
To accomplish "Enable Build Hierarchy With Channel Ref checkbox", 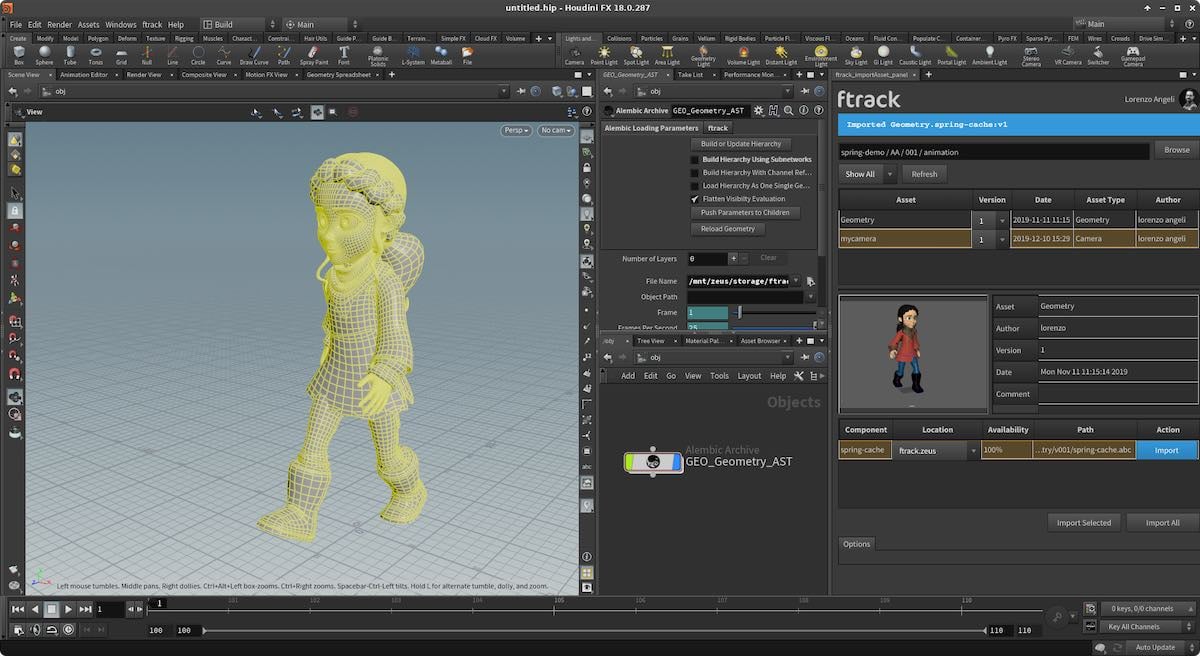I will click(x=695, y=172).
